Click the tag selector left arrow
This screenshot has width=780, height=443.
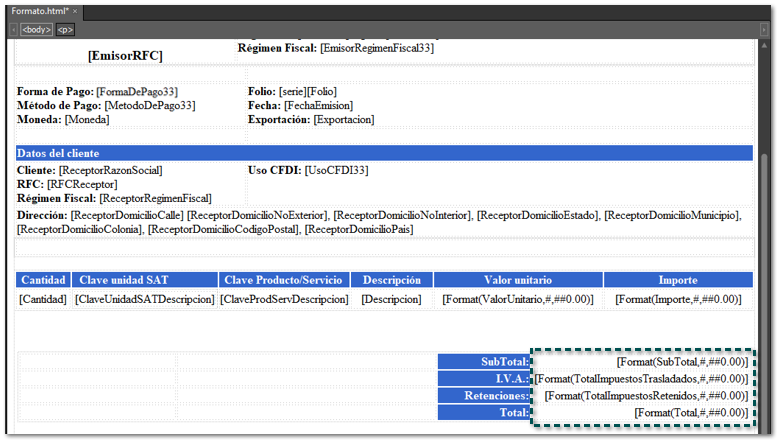tap(13, 30)
